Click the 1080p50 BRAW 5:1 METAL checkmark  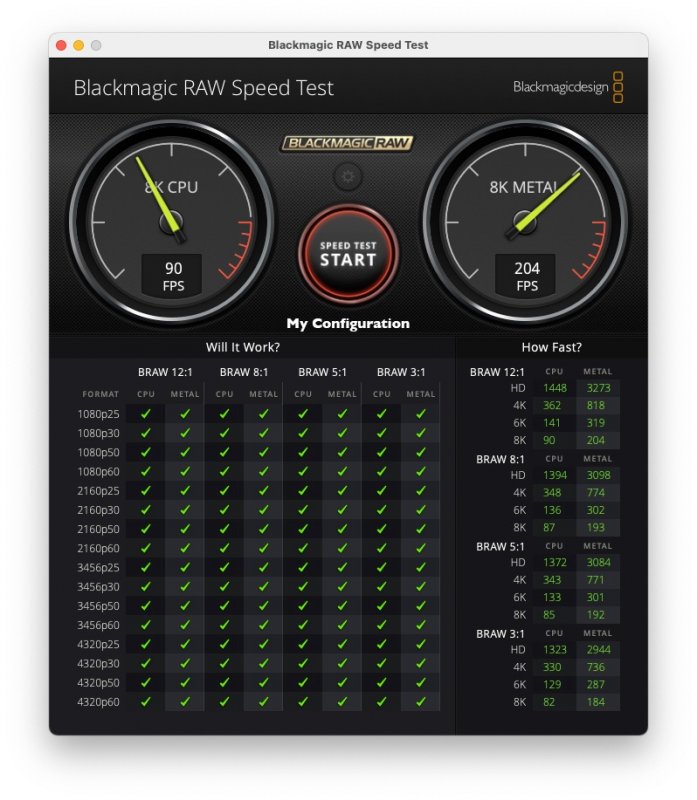pos(342,452)
